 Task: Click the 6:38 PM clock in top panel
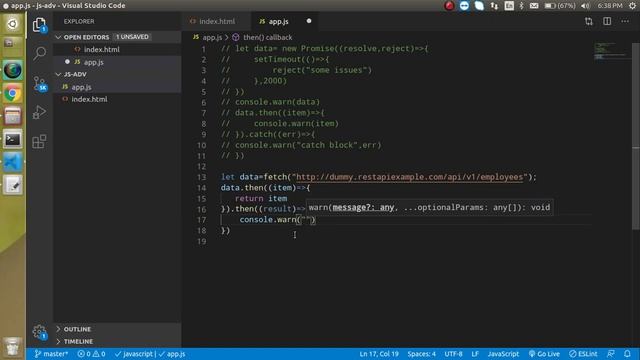coord(610,6)
